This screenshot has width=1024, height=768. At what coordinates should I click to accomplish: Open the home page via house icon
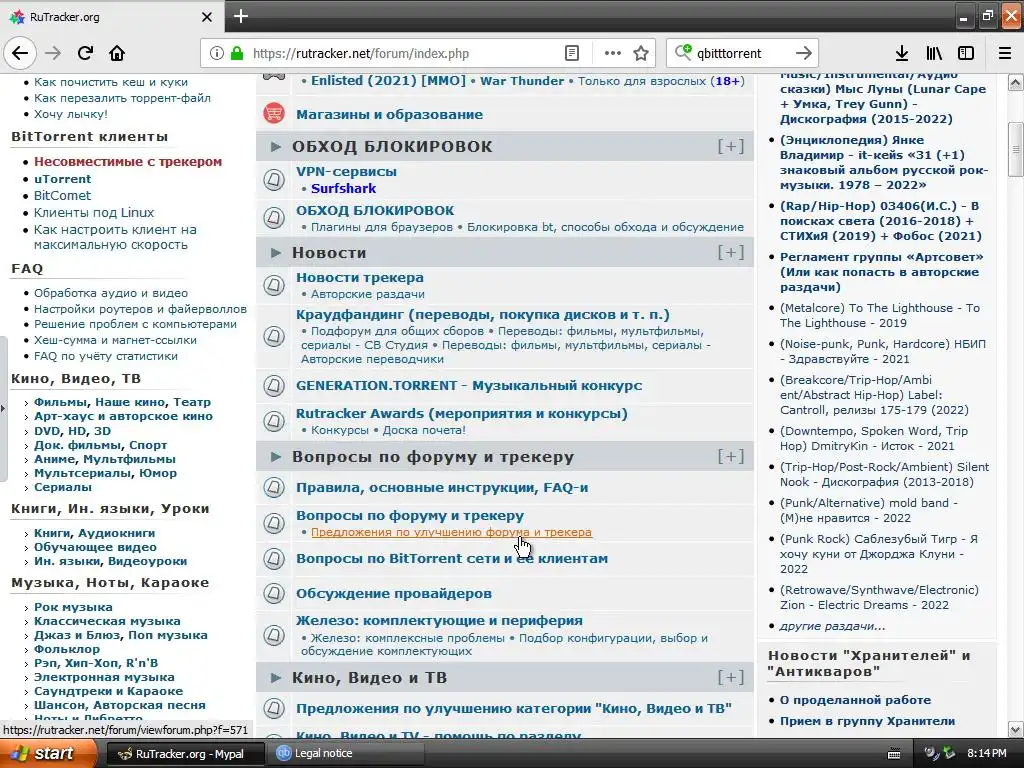click(117, 53)
